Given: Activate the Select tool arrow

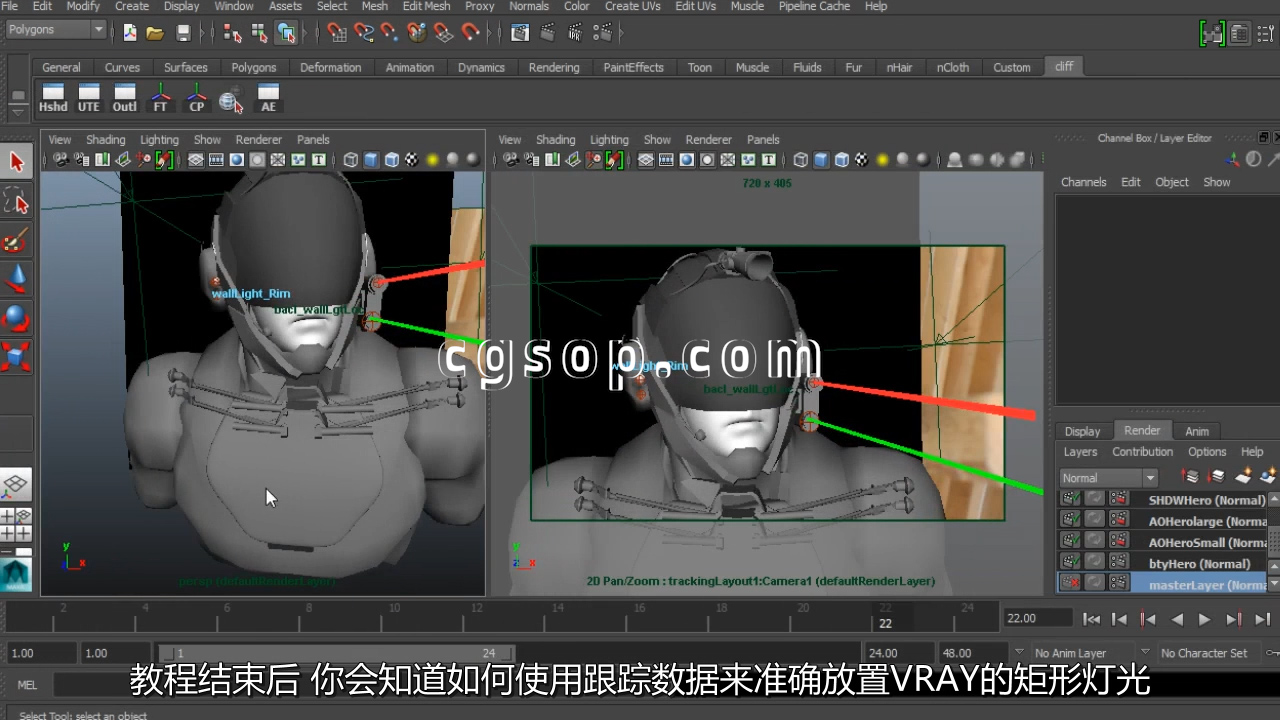Looking at the screenshot, I should coord(16,161).
